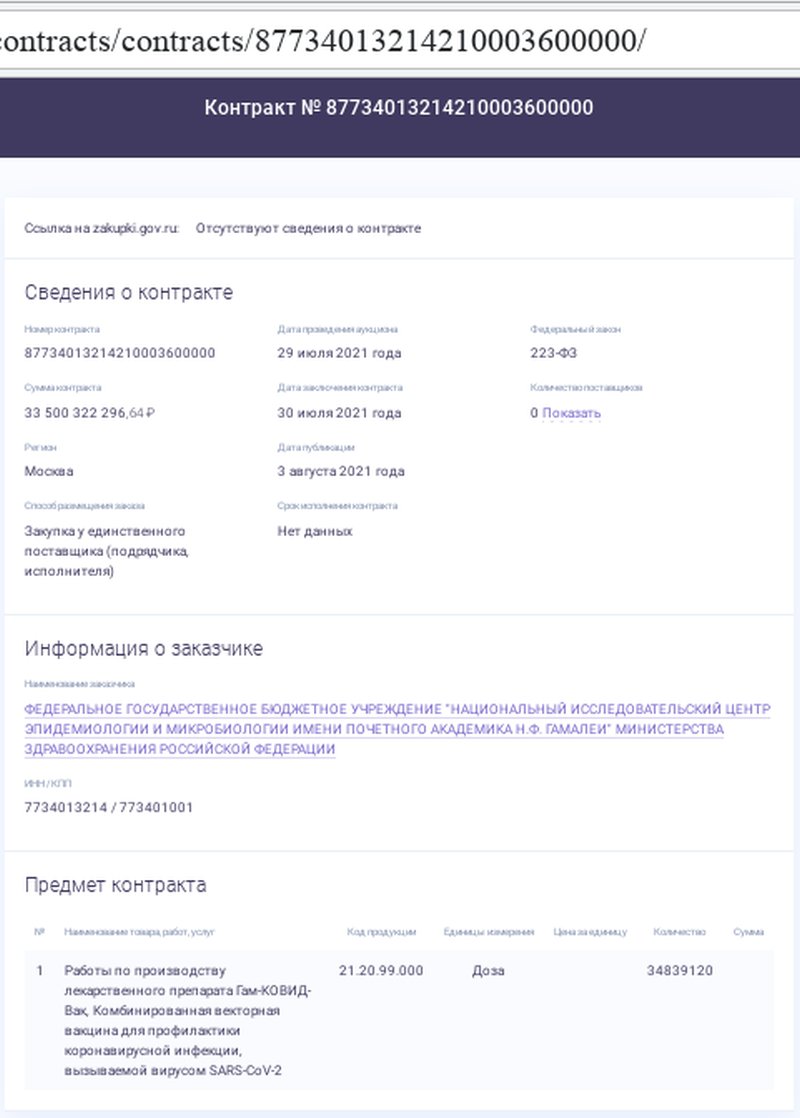Image resolution: width=800 pixels, height=1118 pixels.
Task: Click the URL address bar text
Action: (321, 41)
